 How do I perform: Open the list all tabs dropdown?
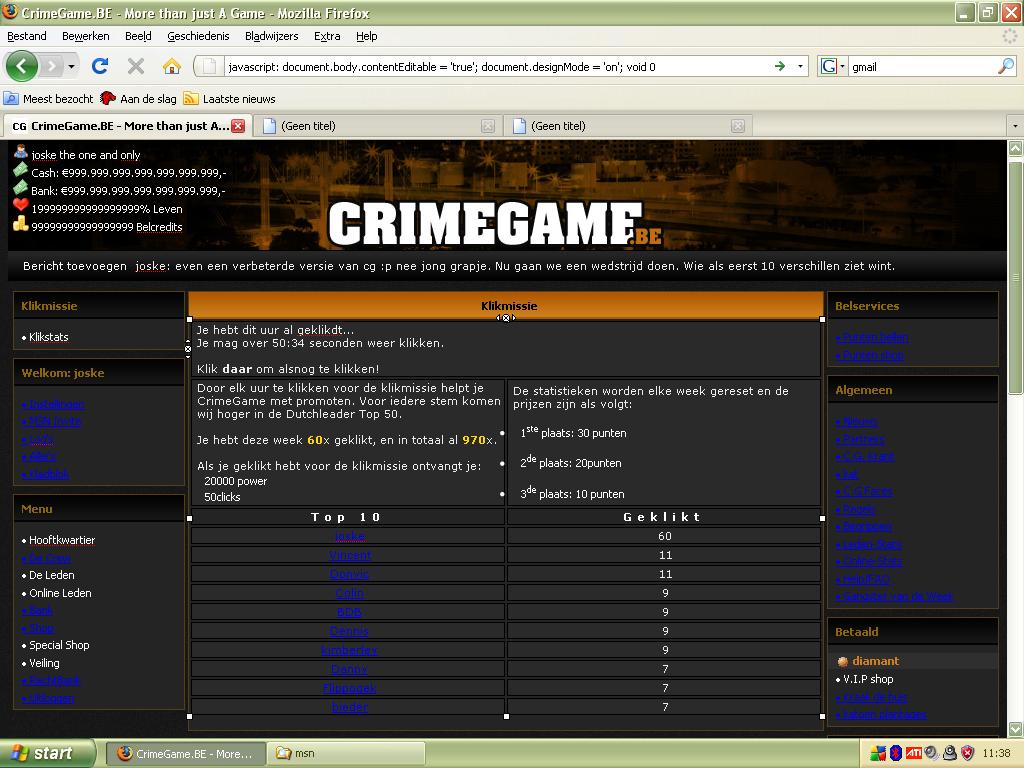[1015, 125]
